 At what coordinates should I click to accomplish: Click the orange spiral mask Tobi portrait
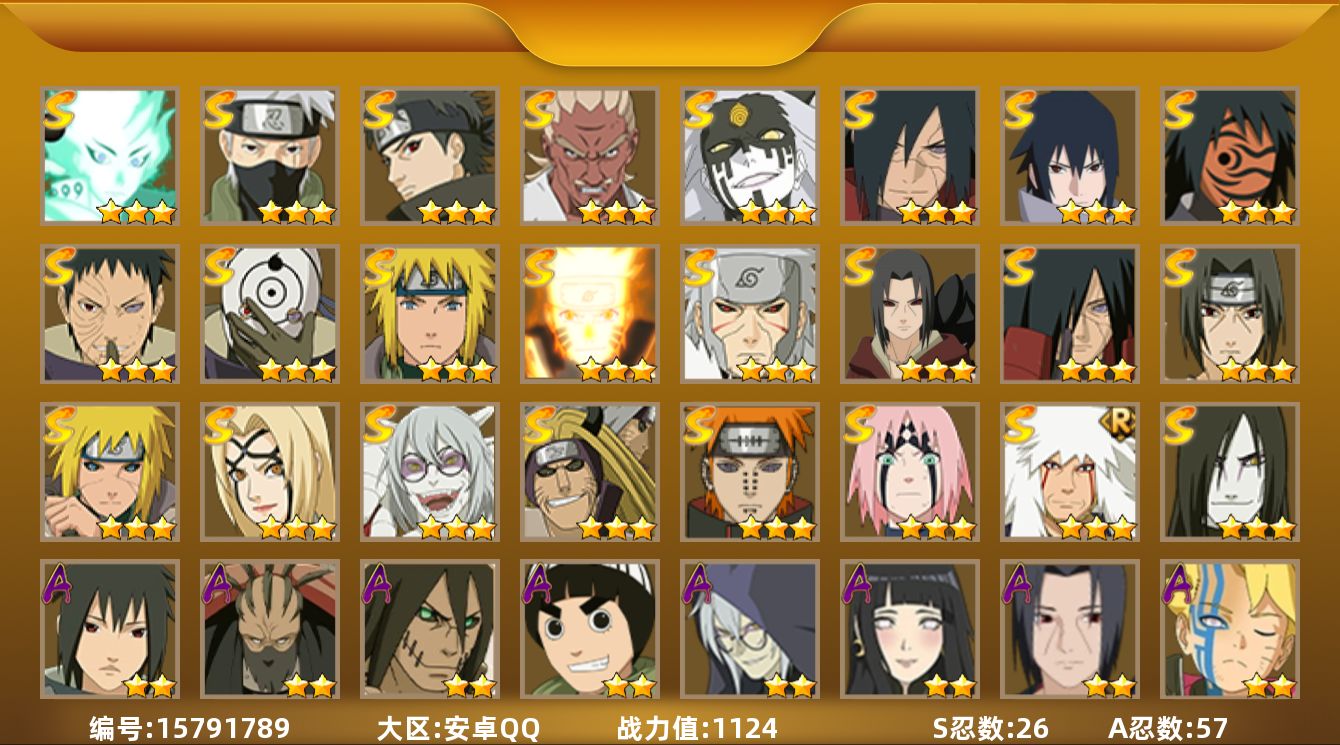click(x=1230, y=156)
